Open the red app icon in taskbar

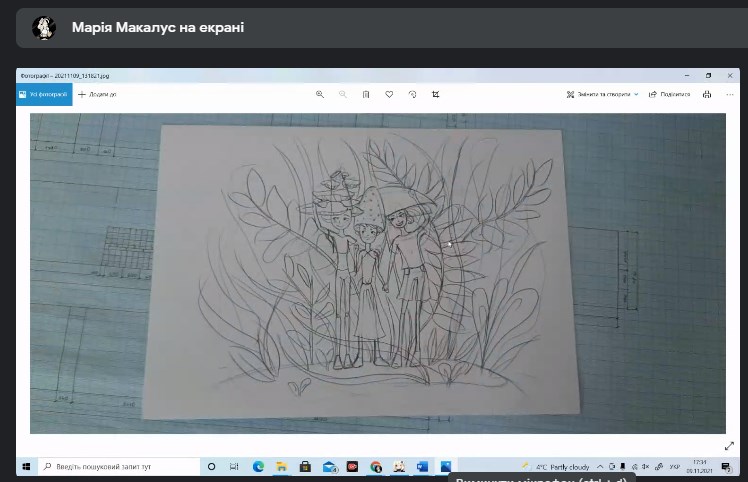[353, 467]
